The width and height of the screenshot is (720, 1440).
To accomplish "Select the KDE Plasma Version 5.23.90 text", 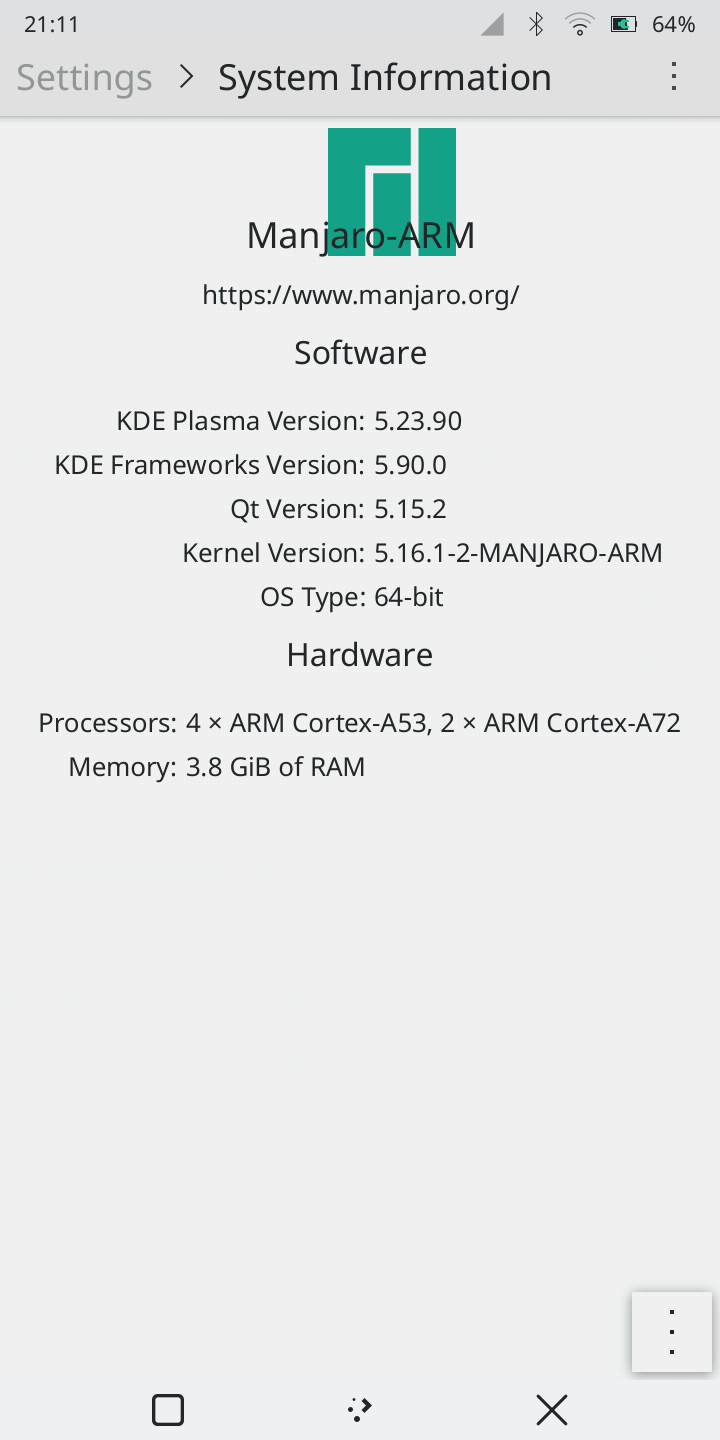I will pyautogui.click(x=418, y=421).
